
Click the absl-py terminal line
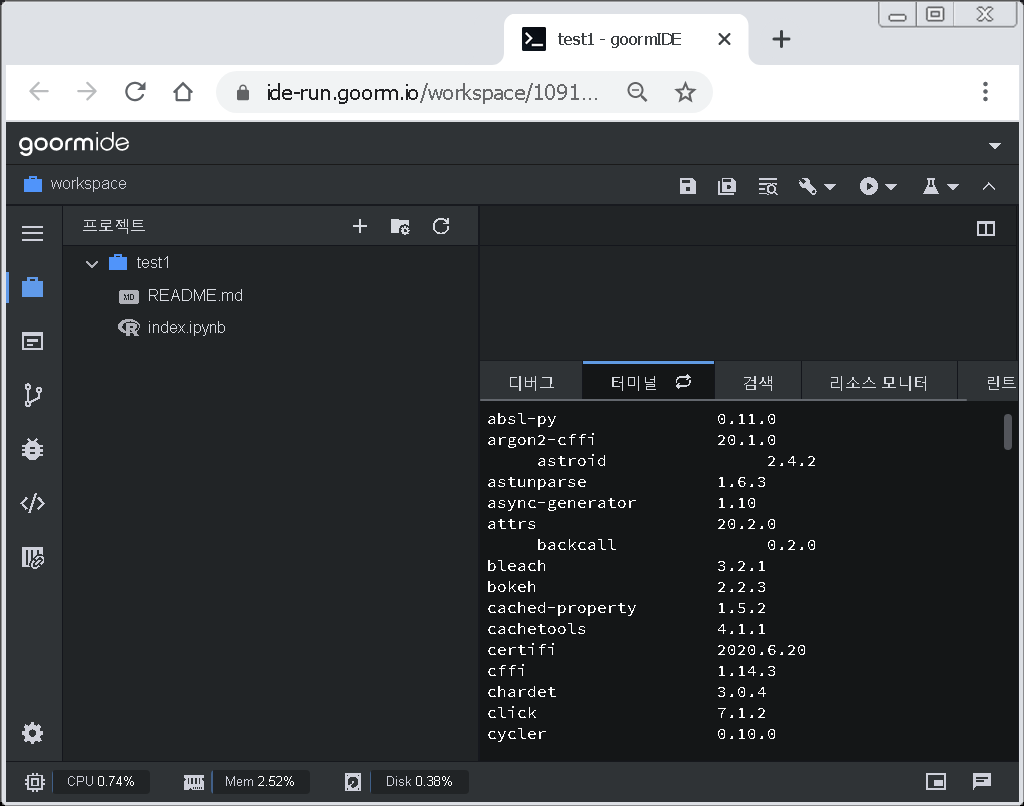tap(632, 419)
